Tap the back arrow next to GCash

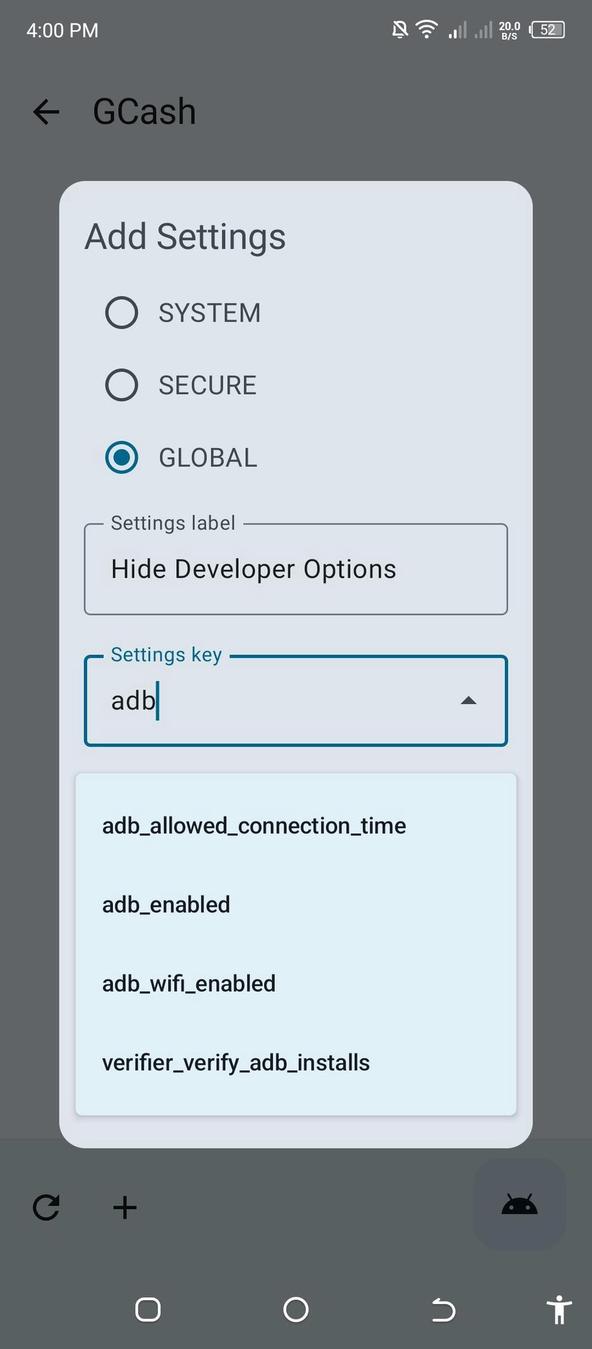[x=45, y=112]
